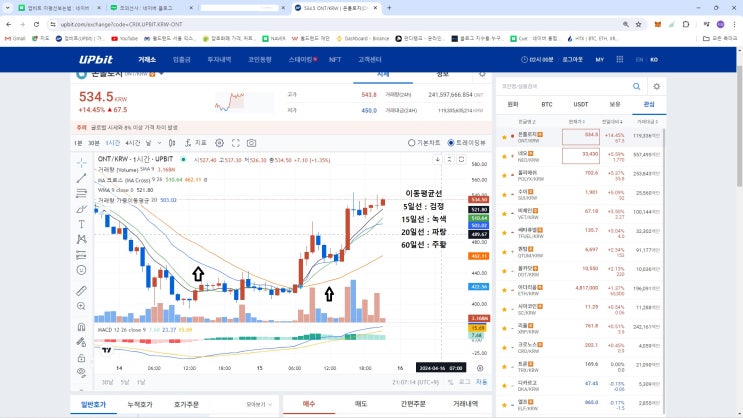Select the 트레이딩뷰 radio option
This screenshot has width=743, height=418.
point(467,143)
